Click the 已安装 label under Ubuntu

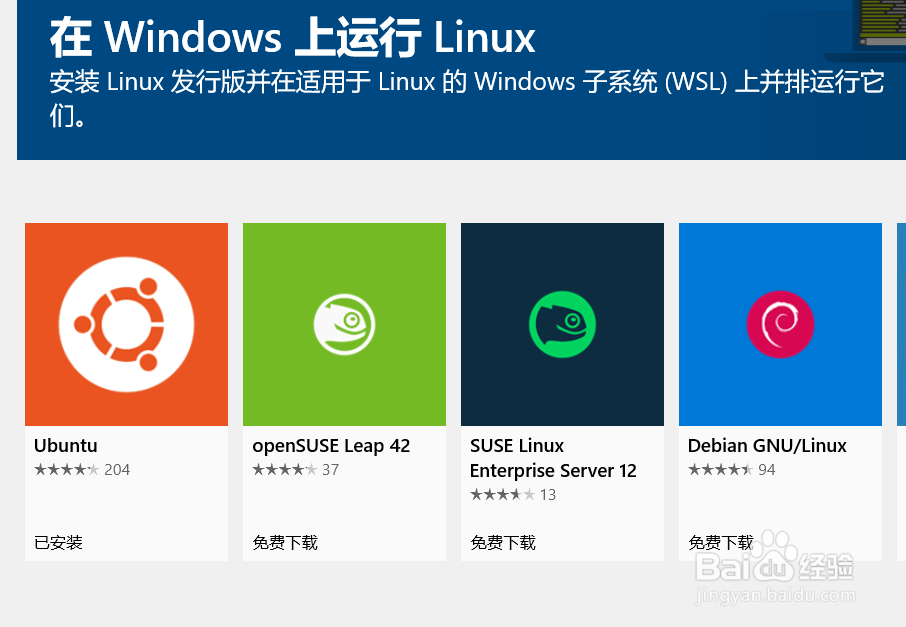click(58, 543)
